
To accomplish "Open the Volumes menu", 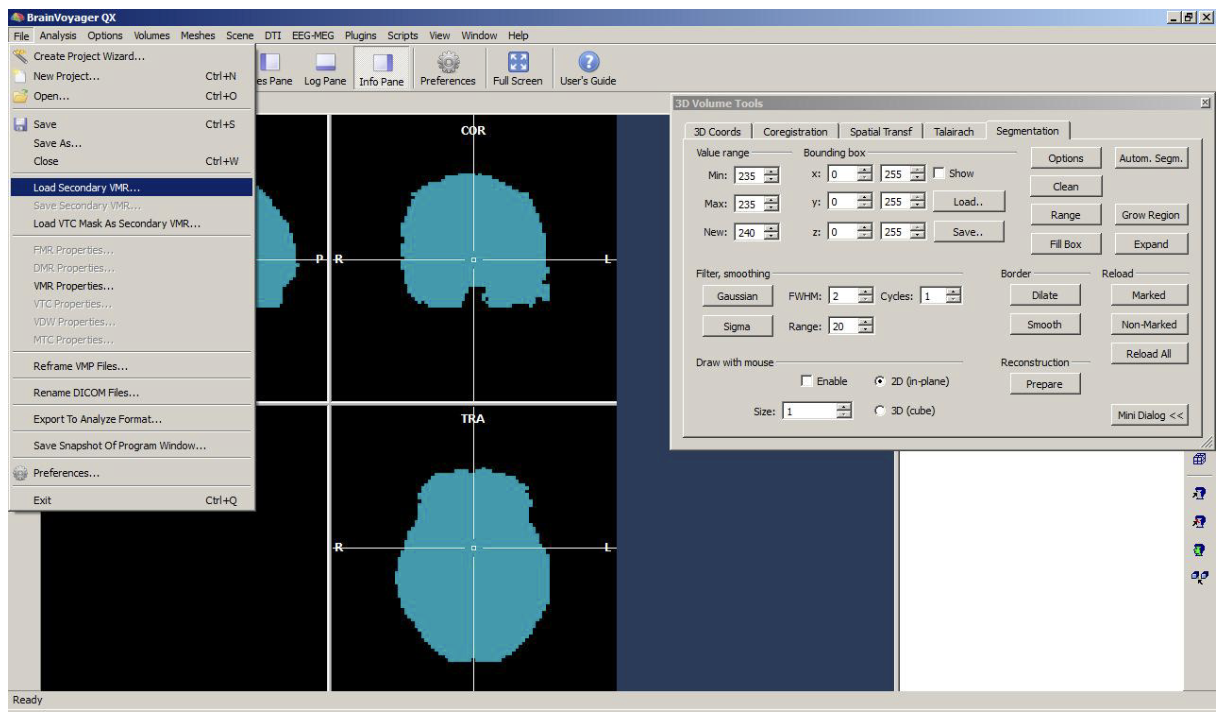I will (152, 36).
